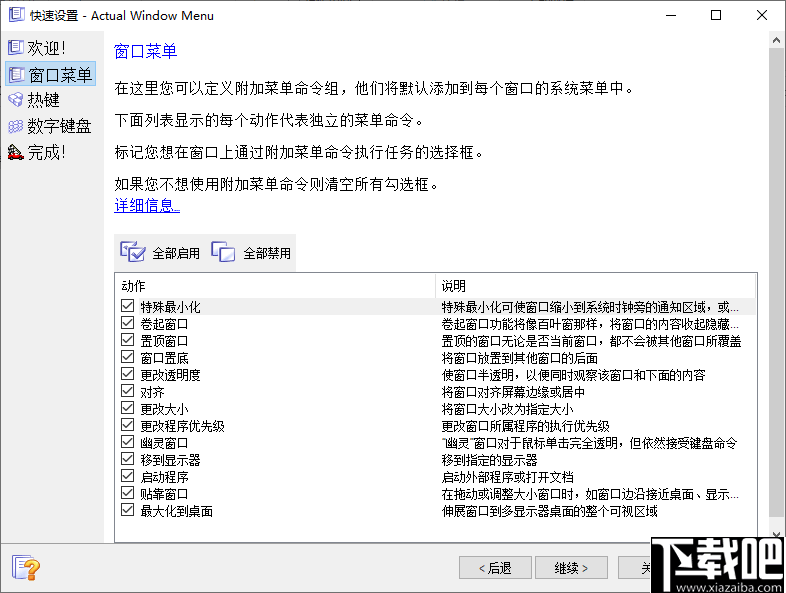Select the 启动程序 row label
The width and height of the screenshot is (786, 593).
(164, 477)
